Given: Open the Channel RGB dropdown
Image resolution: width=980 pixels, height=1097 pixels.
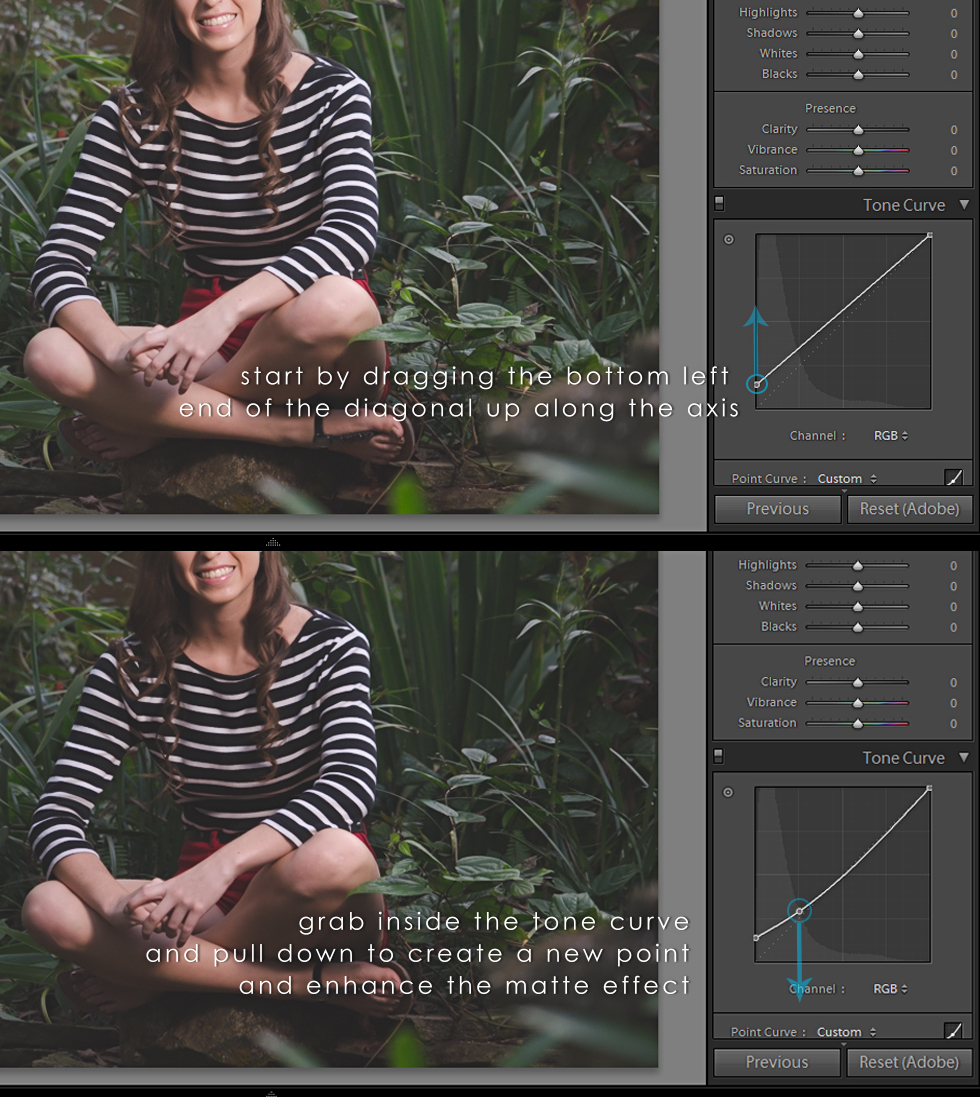Looking at the screenshot, I should coord(890,436).
